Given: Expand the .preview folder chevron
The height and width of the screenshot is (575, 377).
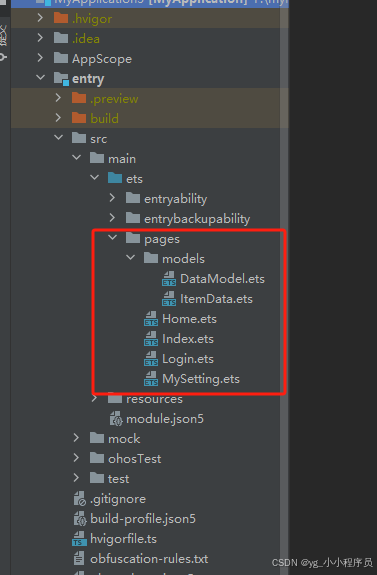Looking at the screenshot, I should [x=58, y=98].
